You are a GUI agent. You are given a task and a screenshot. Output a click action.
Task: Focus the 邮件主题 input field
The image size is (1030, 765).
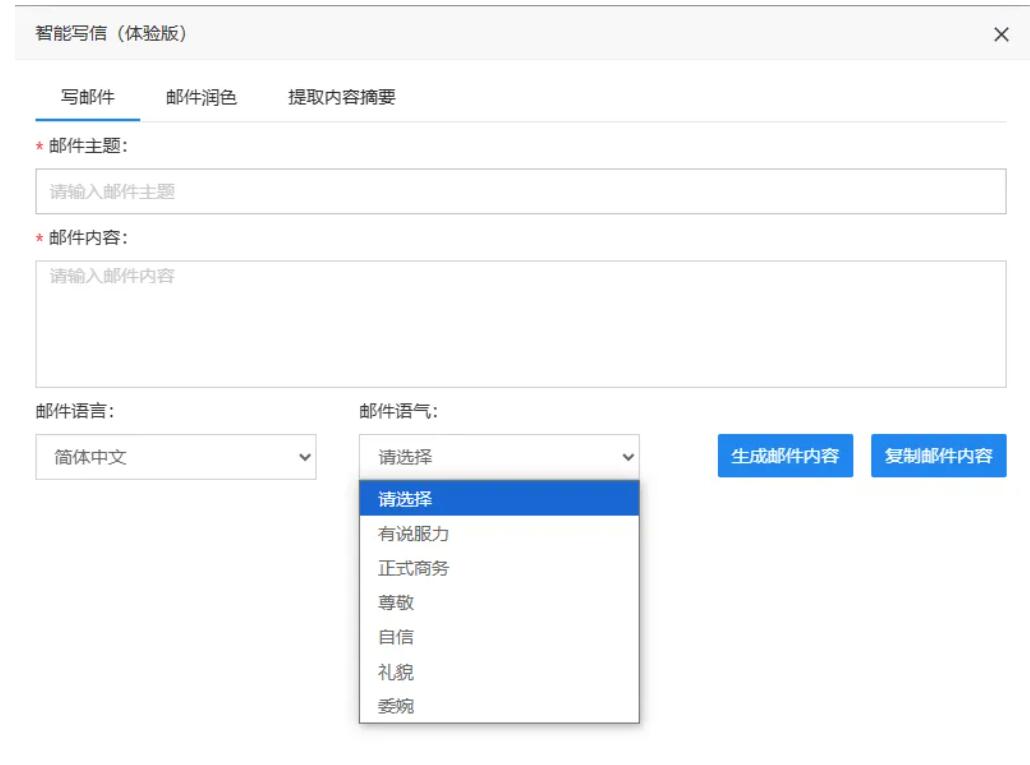coord(520,191)
